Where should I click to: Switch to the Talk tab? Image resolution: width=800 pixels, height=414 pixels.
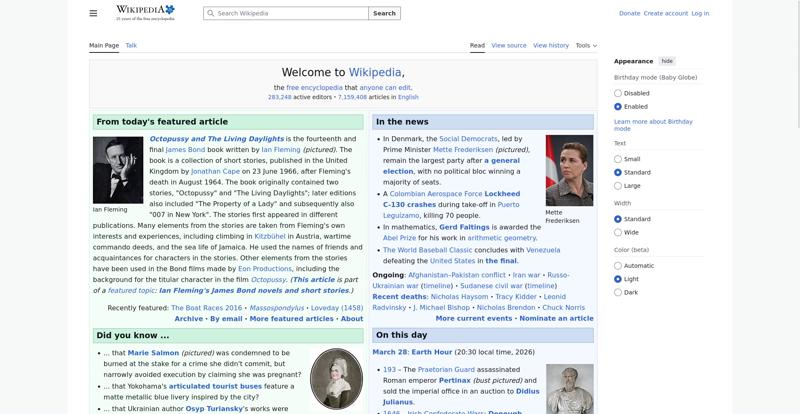click(131, 45)
